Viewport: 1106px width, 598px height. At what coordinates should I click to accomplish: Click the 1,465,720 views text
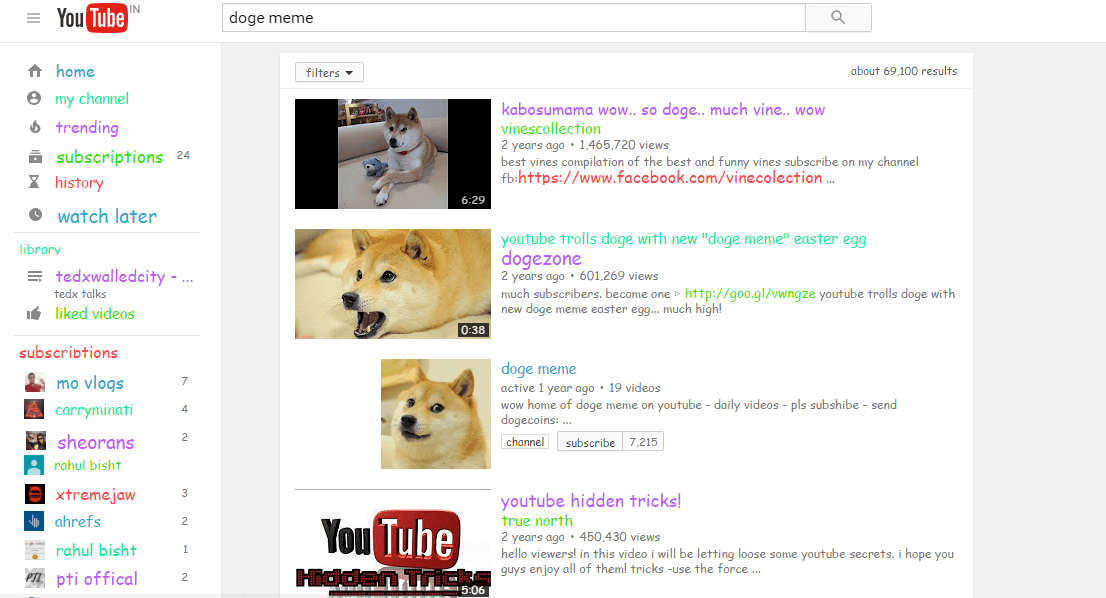pos(624,145)
